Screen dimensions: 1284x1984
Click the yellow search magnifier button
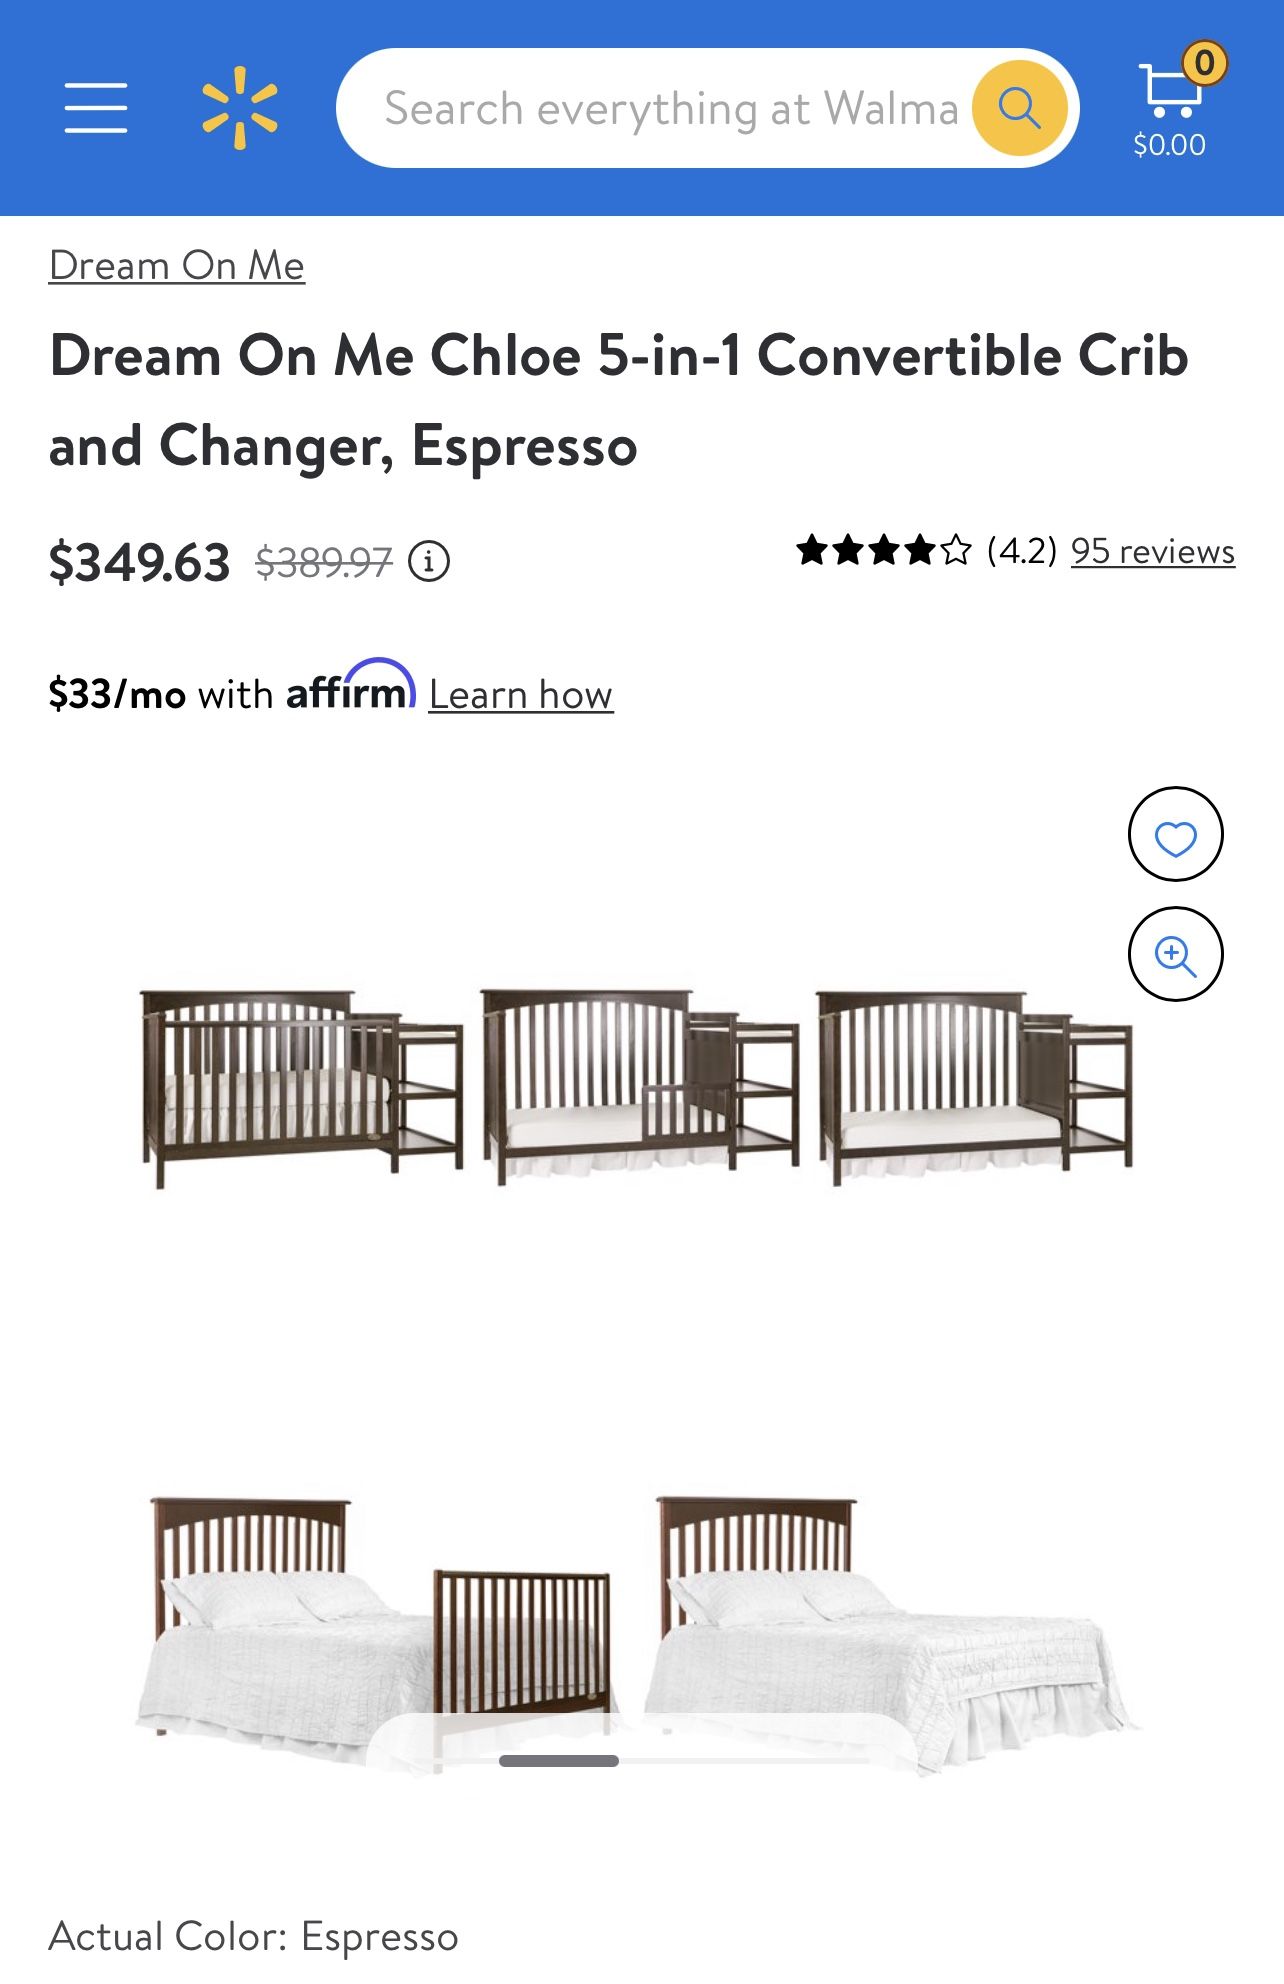pos(1019,108)
